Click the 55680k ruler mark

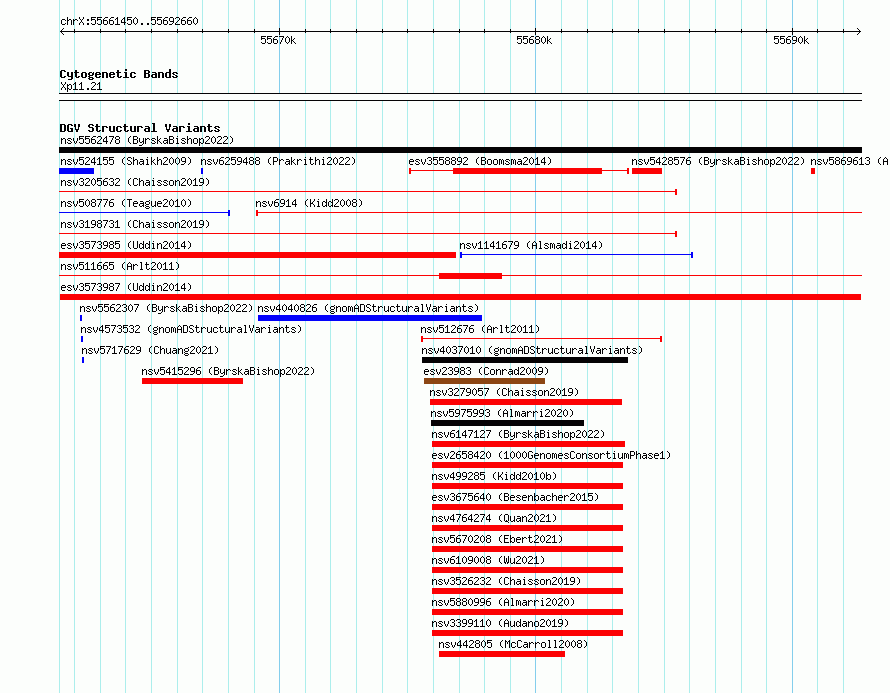point(534,40)
